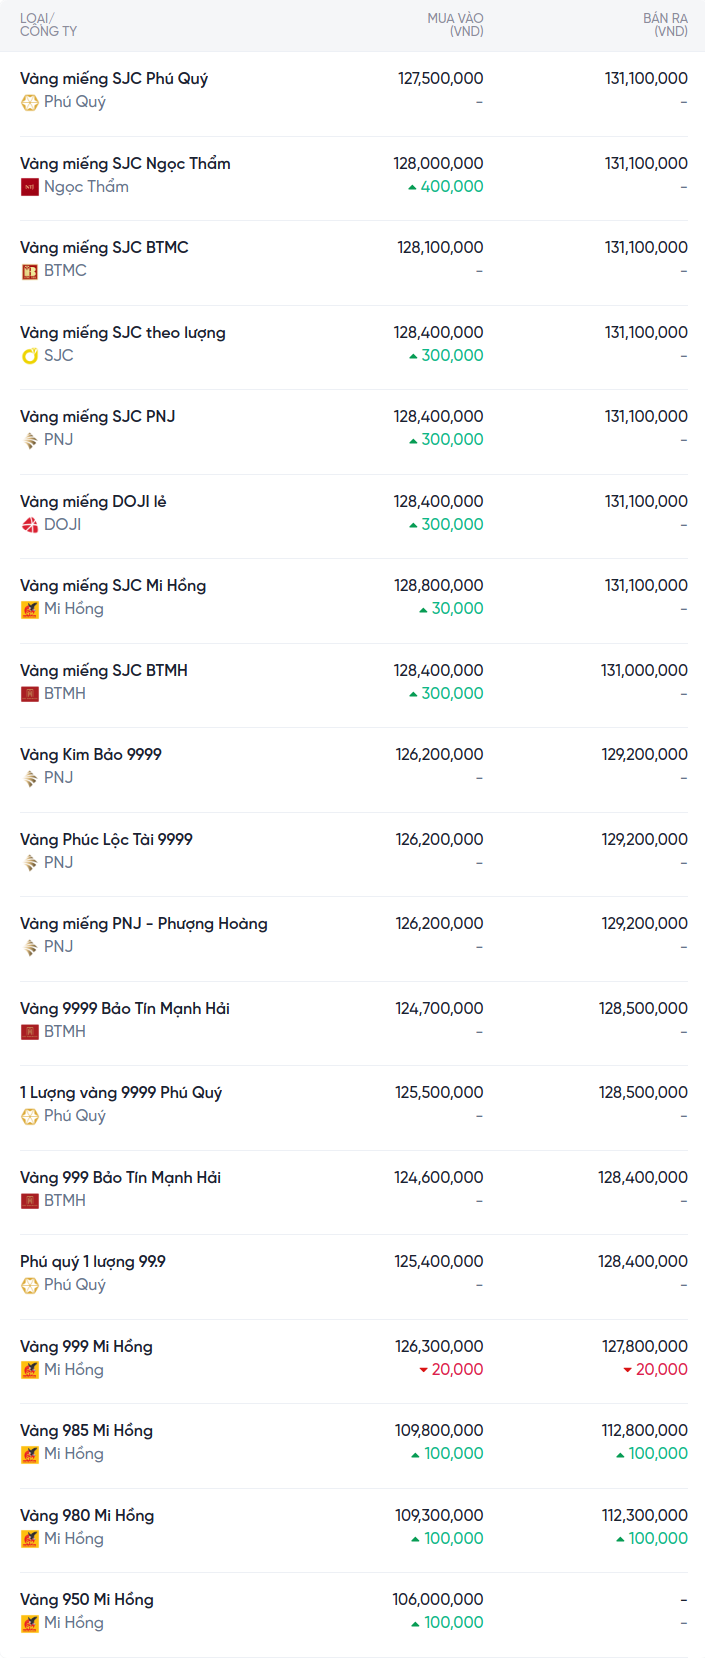Click the BÁN RA (VND) column header
This screenshot has height=1658, width=705.
pyautogui.click(x=665, y=25)
